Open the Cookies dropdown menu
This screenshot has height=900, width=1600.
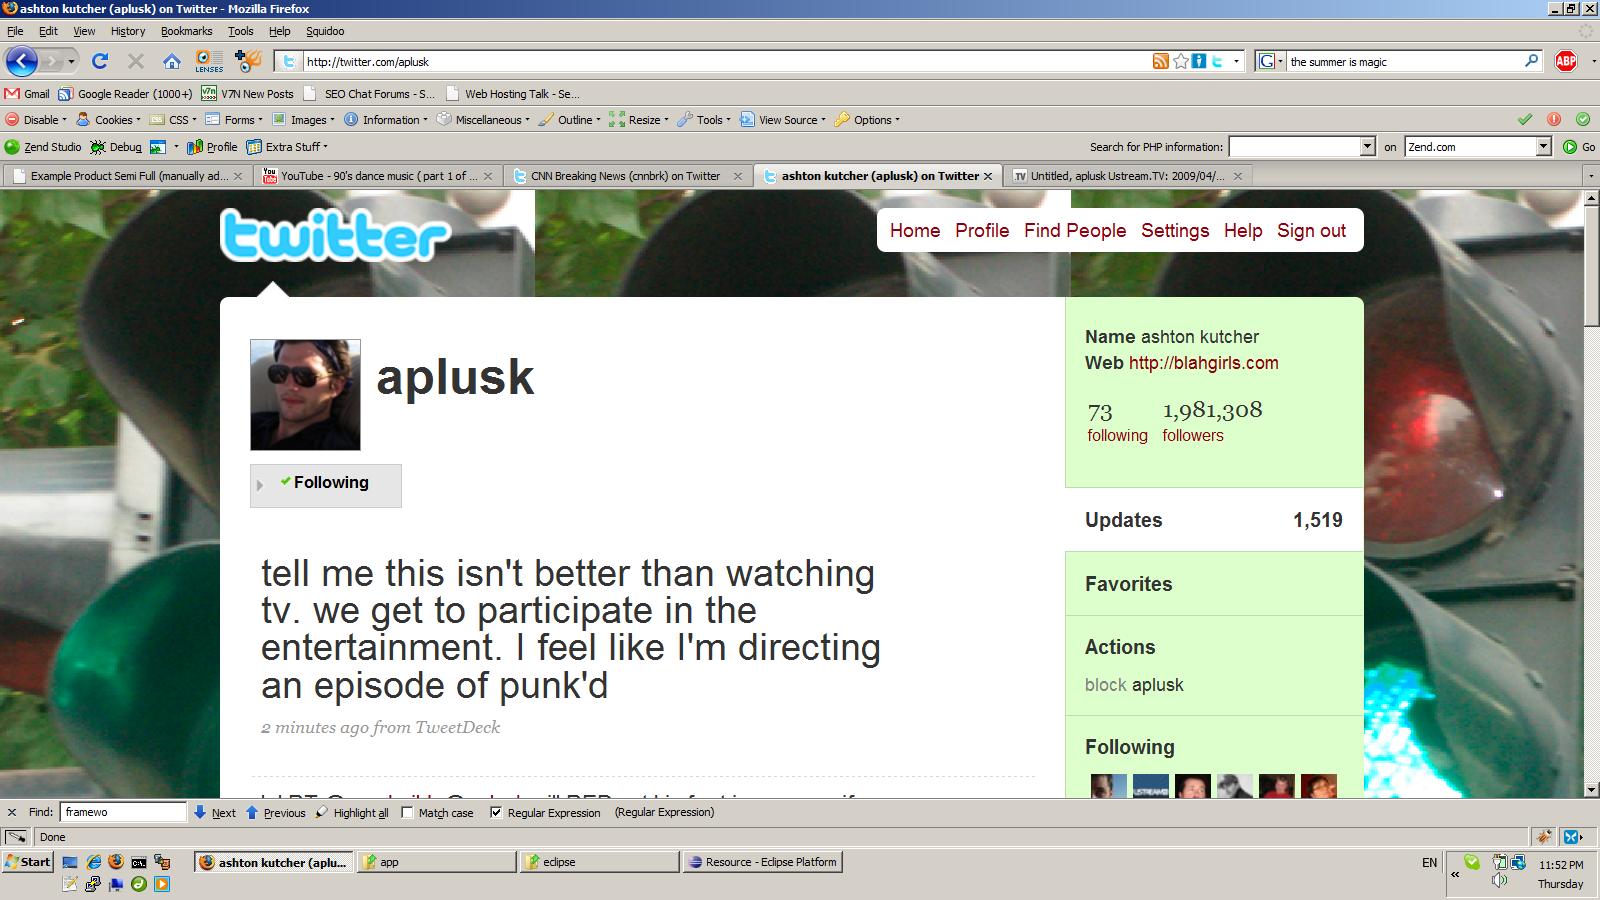click(x=108, y=120)
